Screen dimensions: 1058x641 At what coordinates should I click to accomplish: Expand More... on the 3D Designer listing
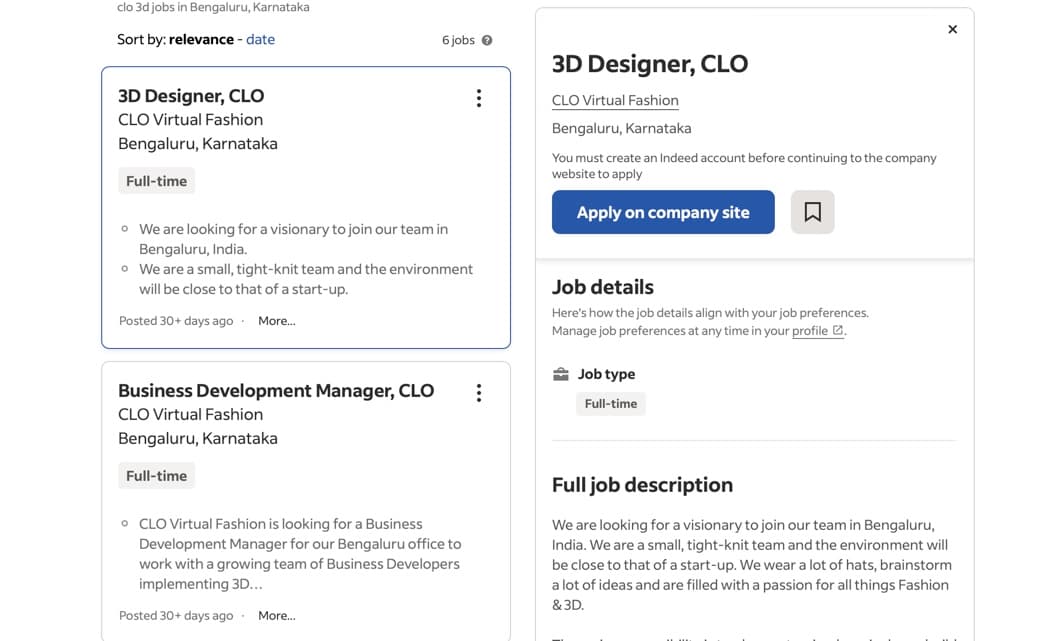276,320
